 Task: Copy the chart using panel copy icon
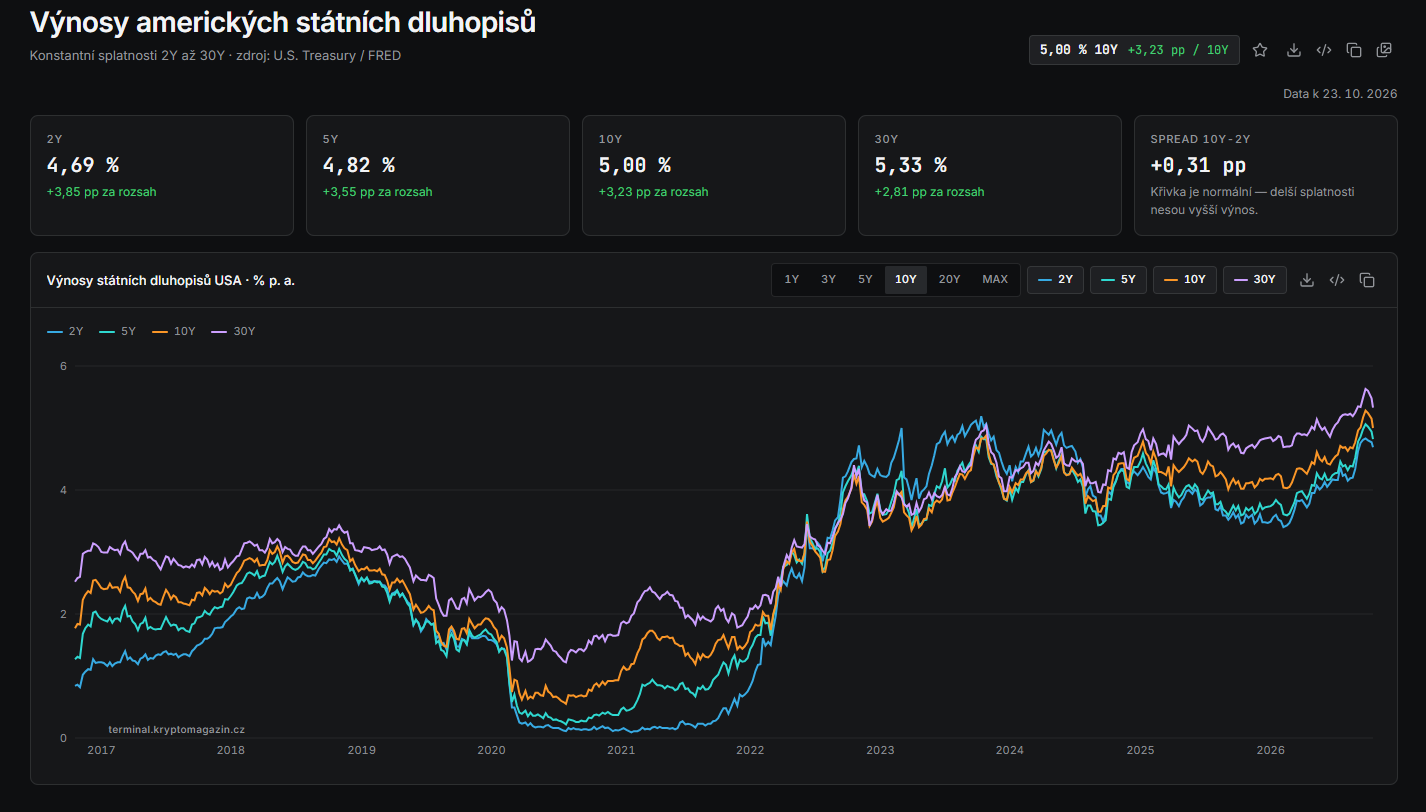click(1367, 280)
